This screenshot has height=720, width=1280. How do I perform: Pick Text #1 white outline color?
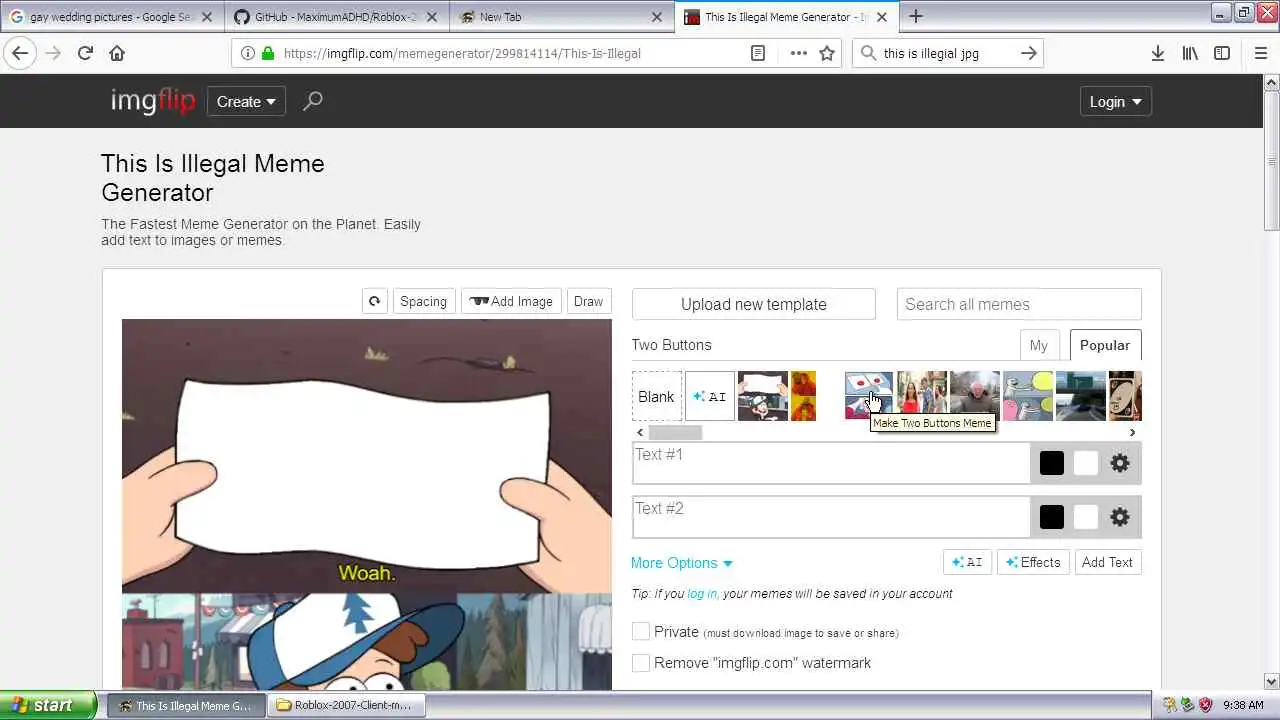[x=1085, y=463]
